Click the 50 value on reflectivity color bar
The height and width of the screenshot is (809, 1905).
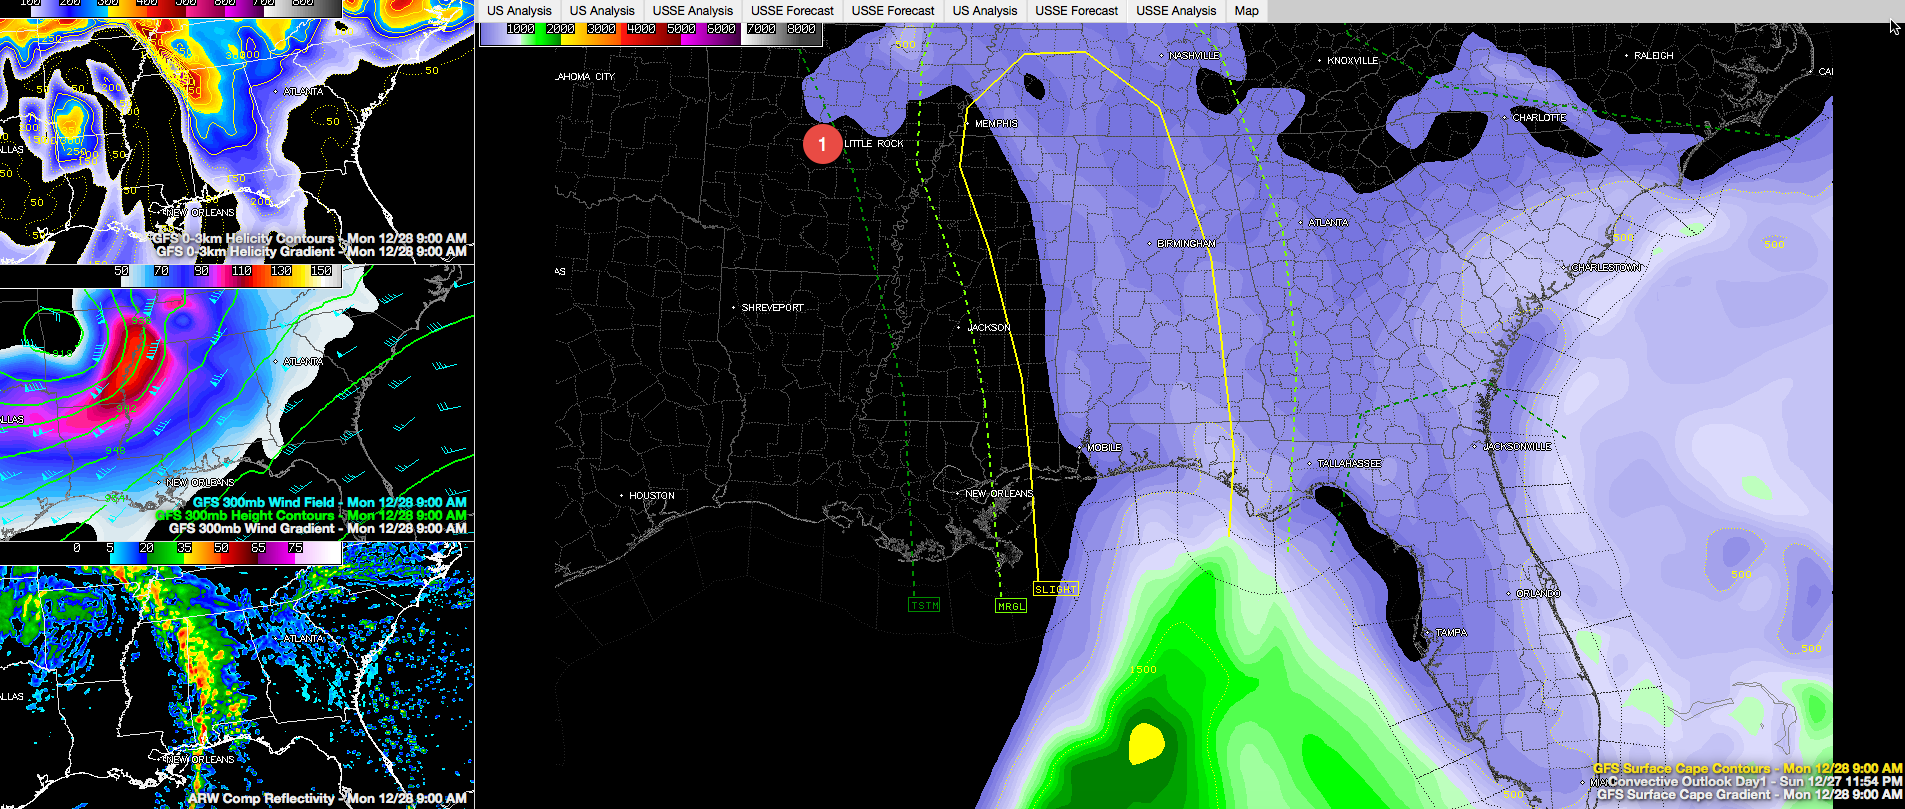point(221,548)
